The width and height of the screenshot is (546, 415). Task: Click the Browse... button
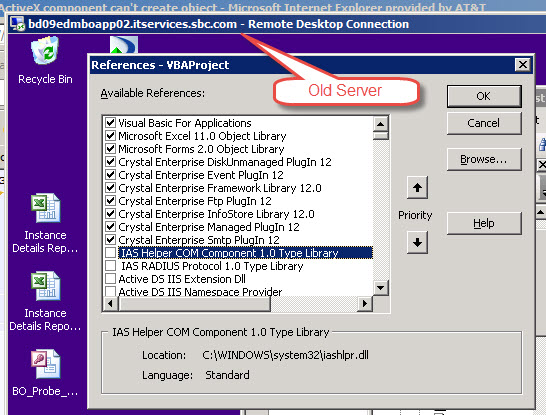484,159
